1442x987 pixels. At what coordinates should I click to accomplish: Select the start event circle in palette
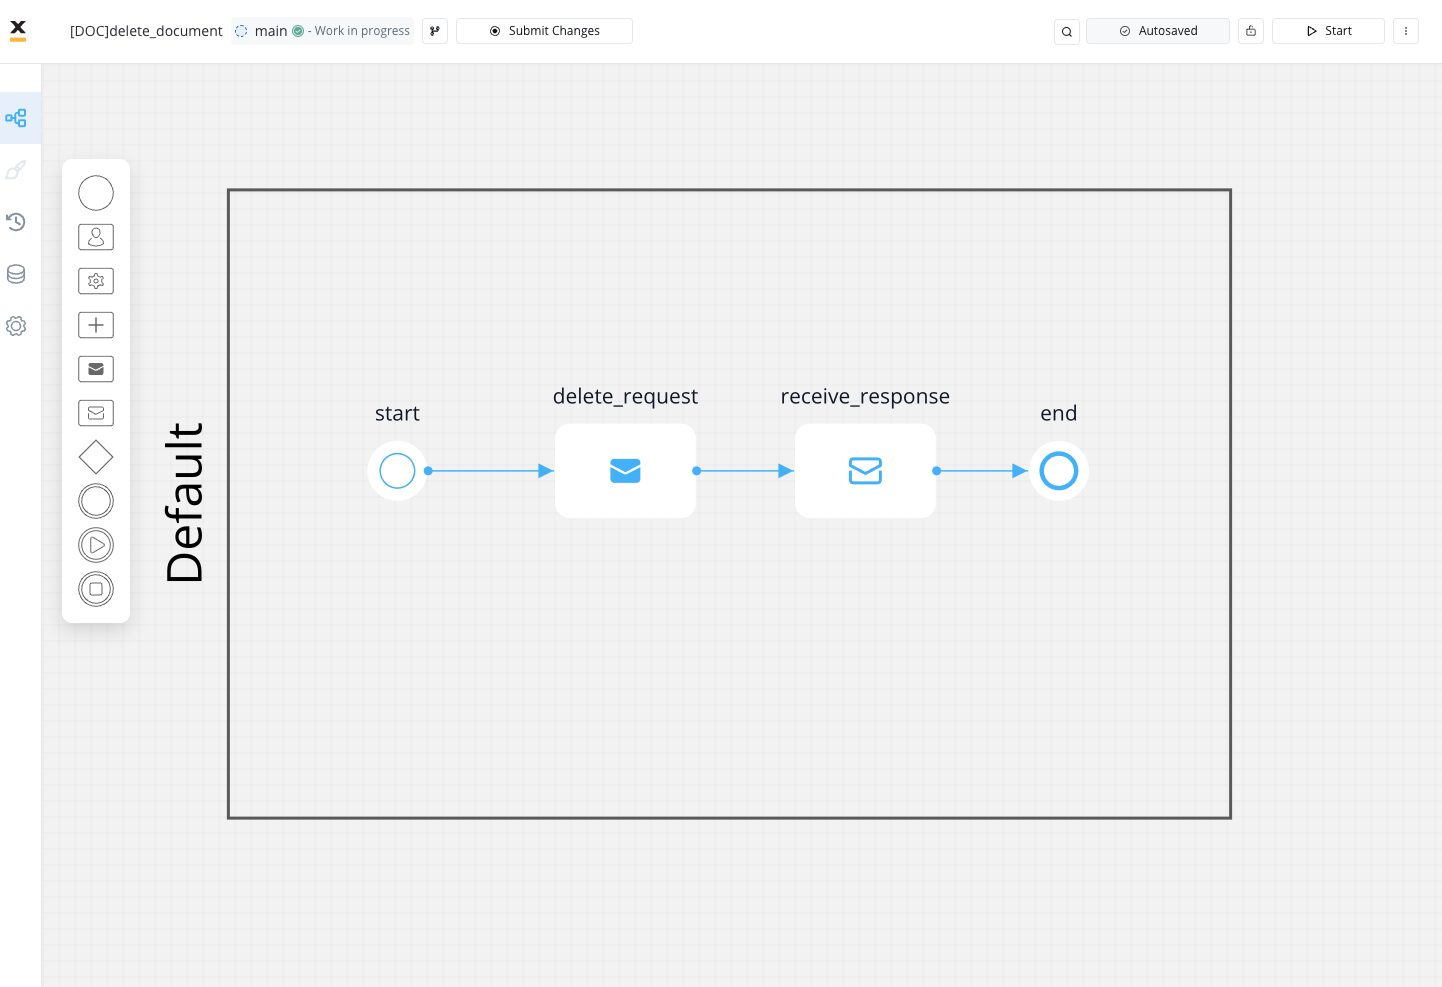click(96, 193)
